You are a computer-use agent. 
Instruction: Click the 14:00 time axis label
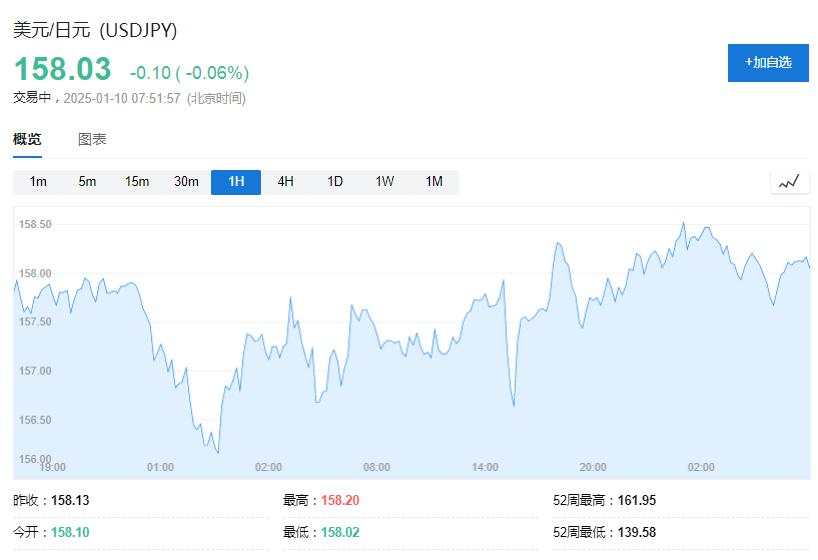[485, 467]
